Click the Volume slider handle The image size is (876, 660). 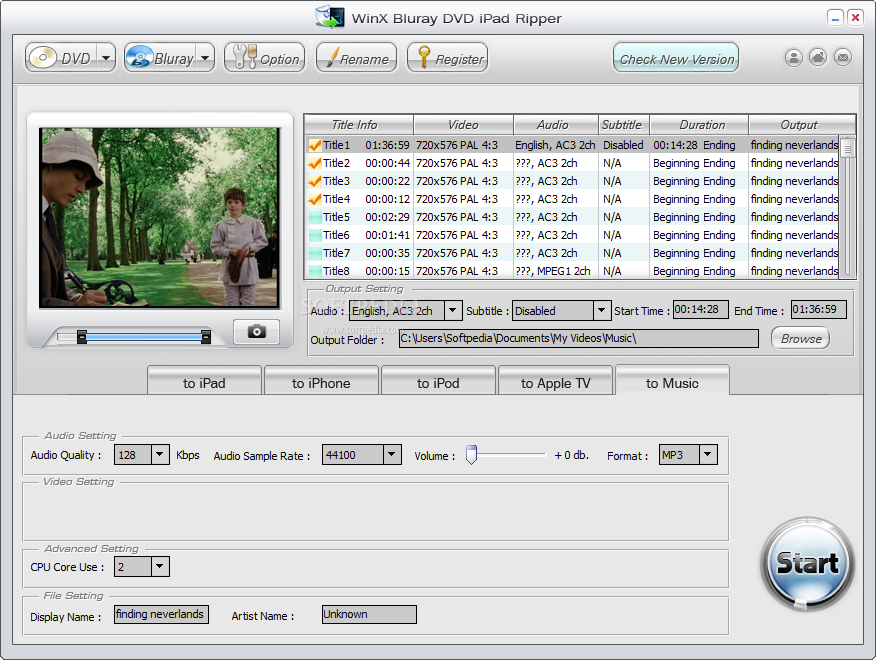(x=472, y=454)
